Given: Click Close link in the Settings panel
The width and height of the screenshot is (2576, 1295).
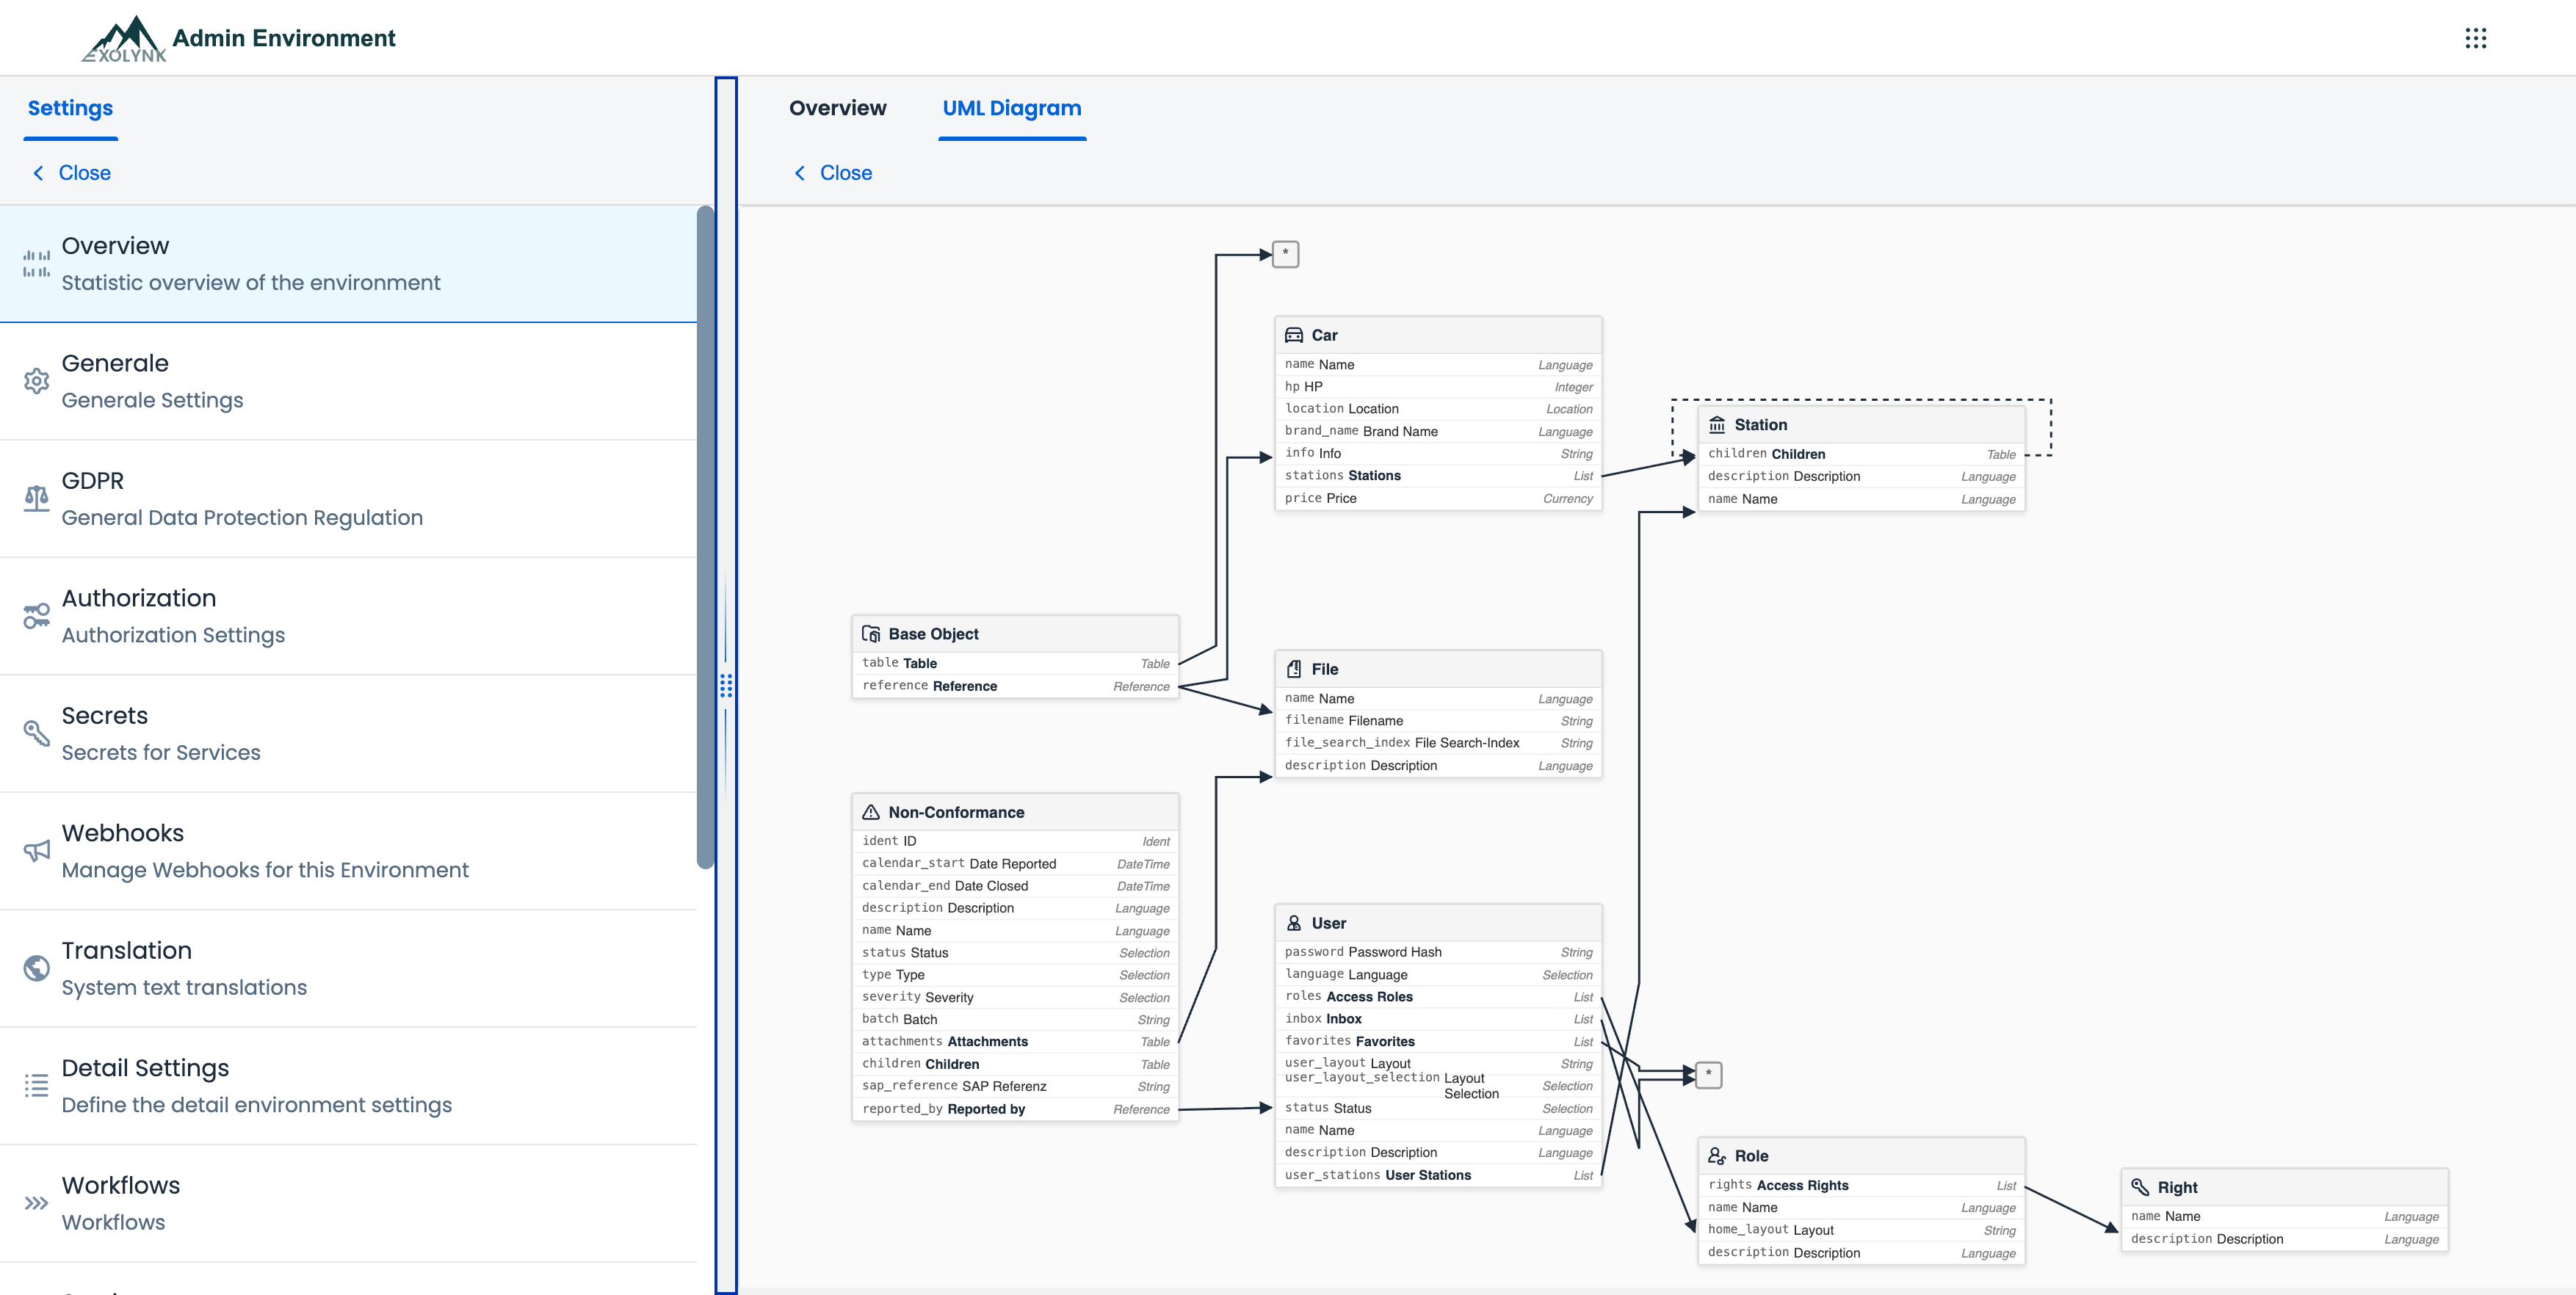Looking at the screenshot, I should 84,173.
